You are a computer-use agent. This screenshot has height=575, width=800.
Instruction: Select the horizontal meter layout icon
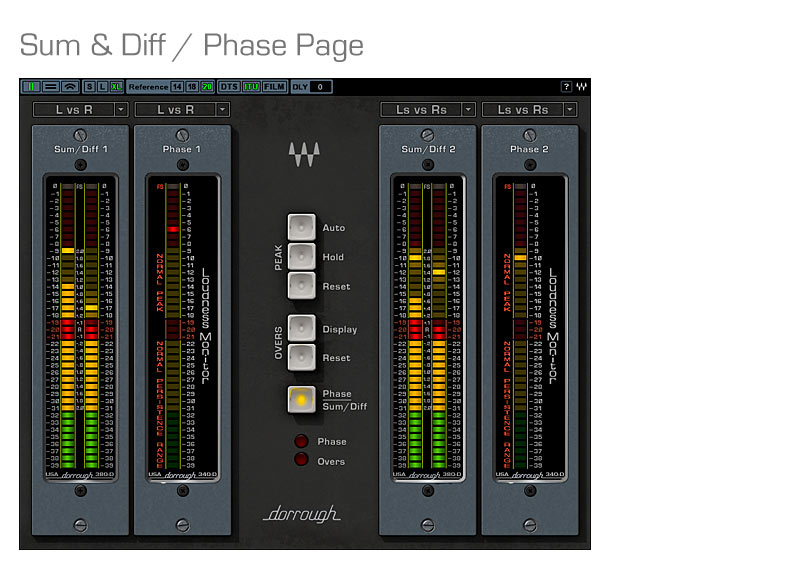tap(51, 87)
